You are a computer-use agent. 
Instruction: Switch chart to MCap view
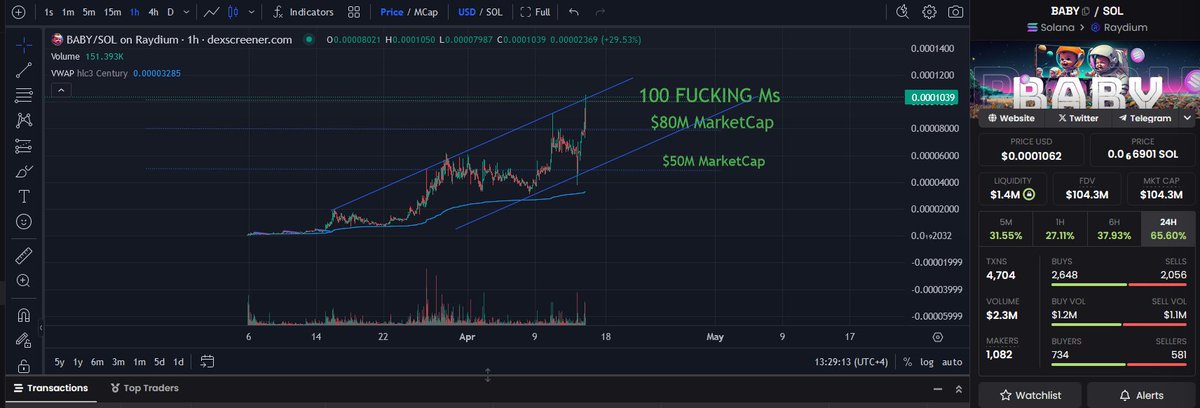tap(428, 12)
